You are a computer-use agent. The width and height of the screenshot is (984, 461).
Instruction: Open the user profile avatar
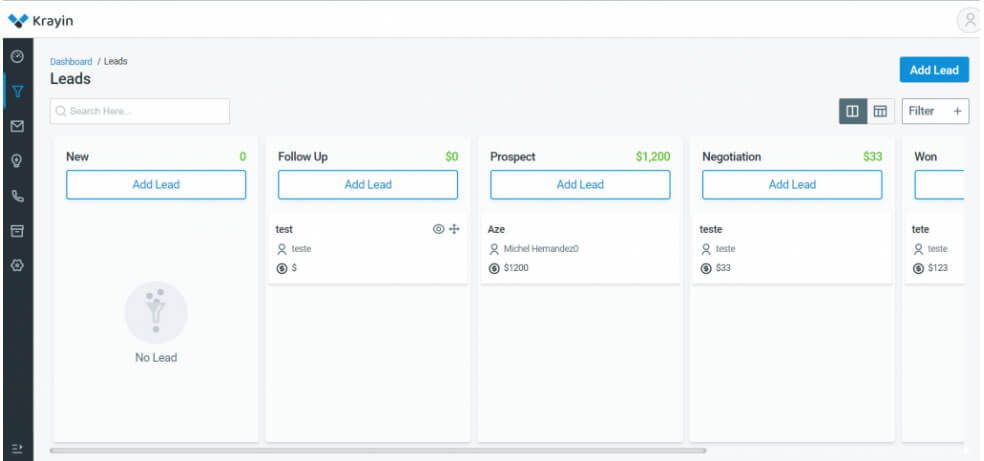(x=969, y=20)
